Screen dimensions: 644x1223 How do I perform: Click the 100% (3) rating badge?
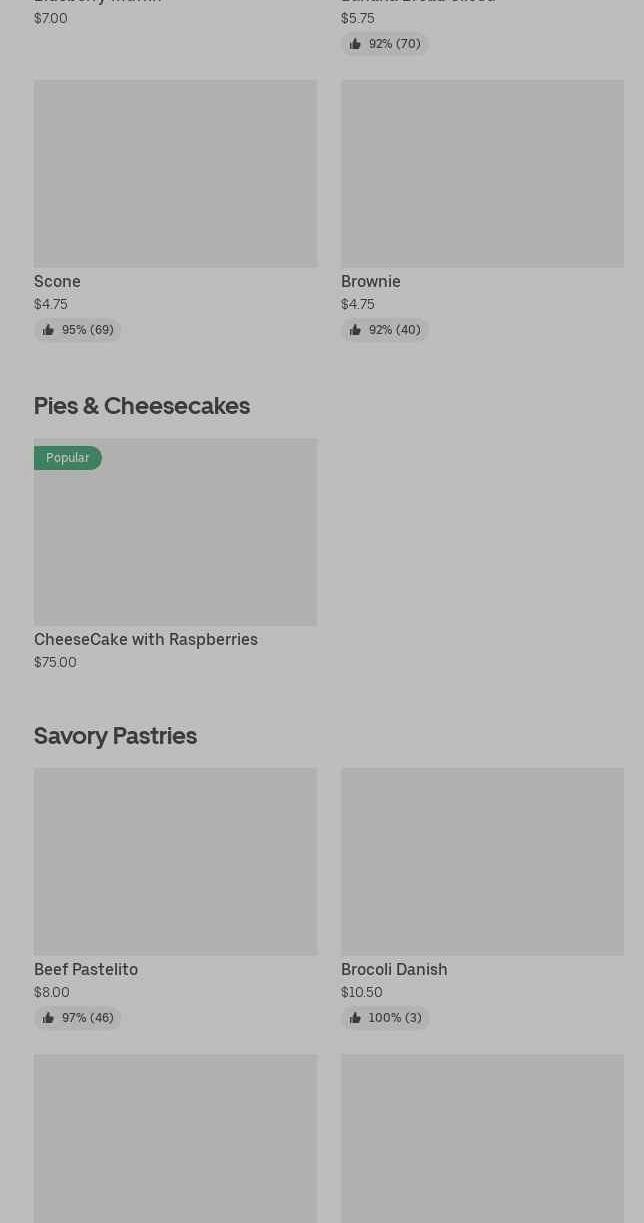(385, 1018)
